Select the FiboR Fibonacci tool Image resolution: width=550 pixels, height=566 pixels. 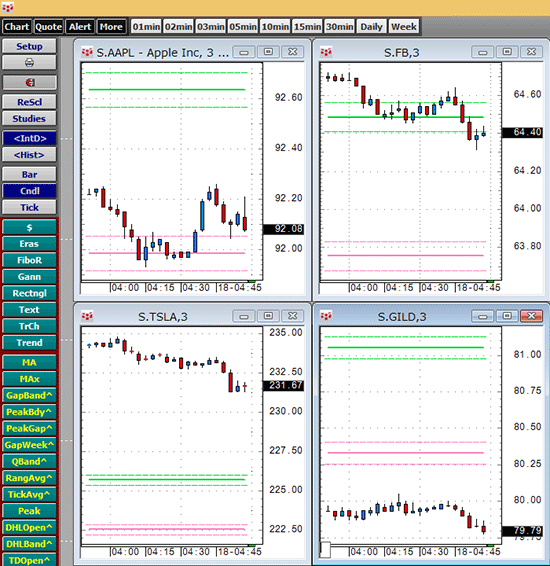click(x=29, y=260)
